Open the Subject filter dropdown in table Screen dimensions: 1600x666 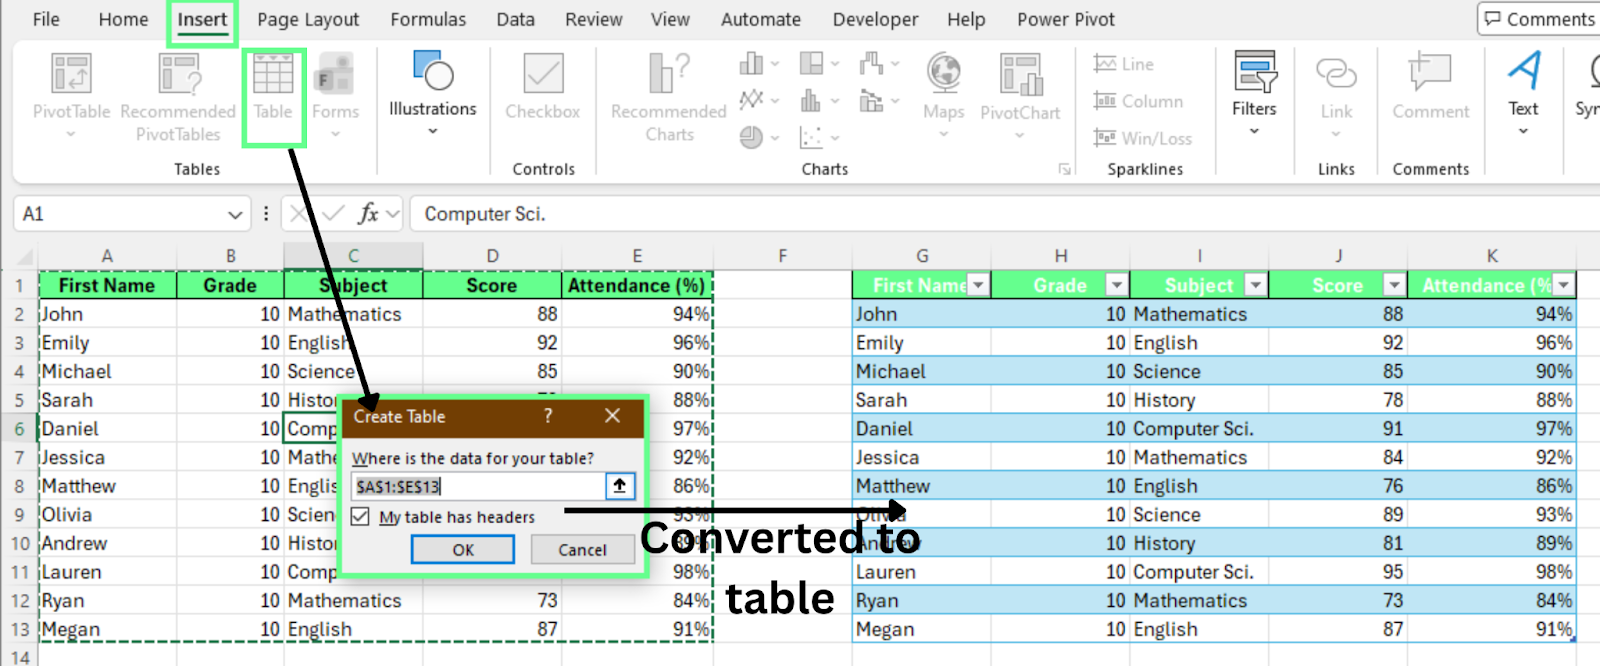[x=1256, y=286]
